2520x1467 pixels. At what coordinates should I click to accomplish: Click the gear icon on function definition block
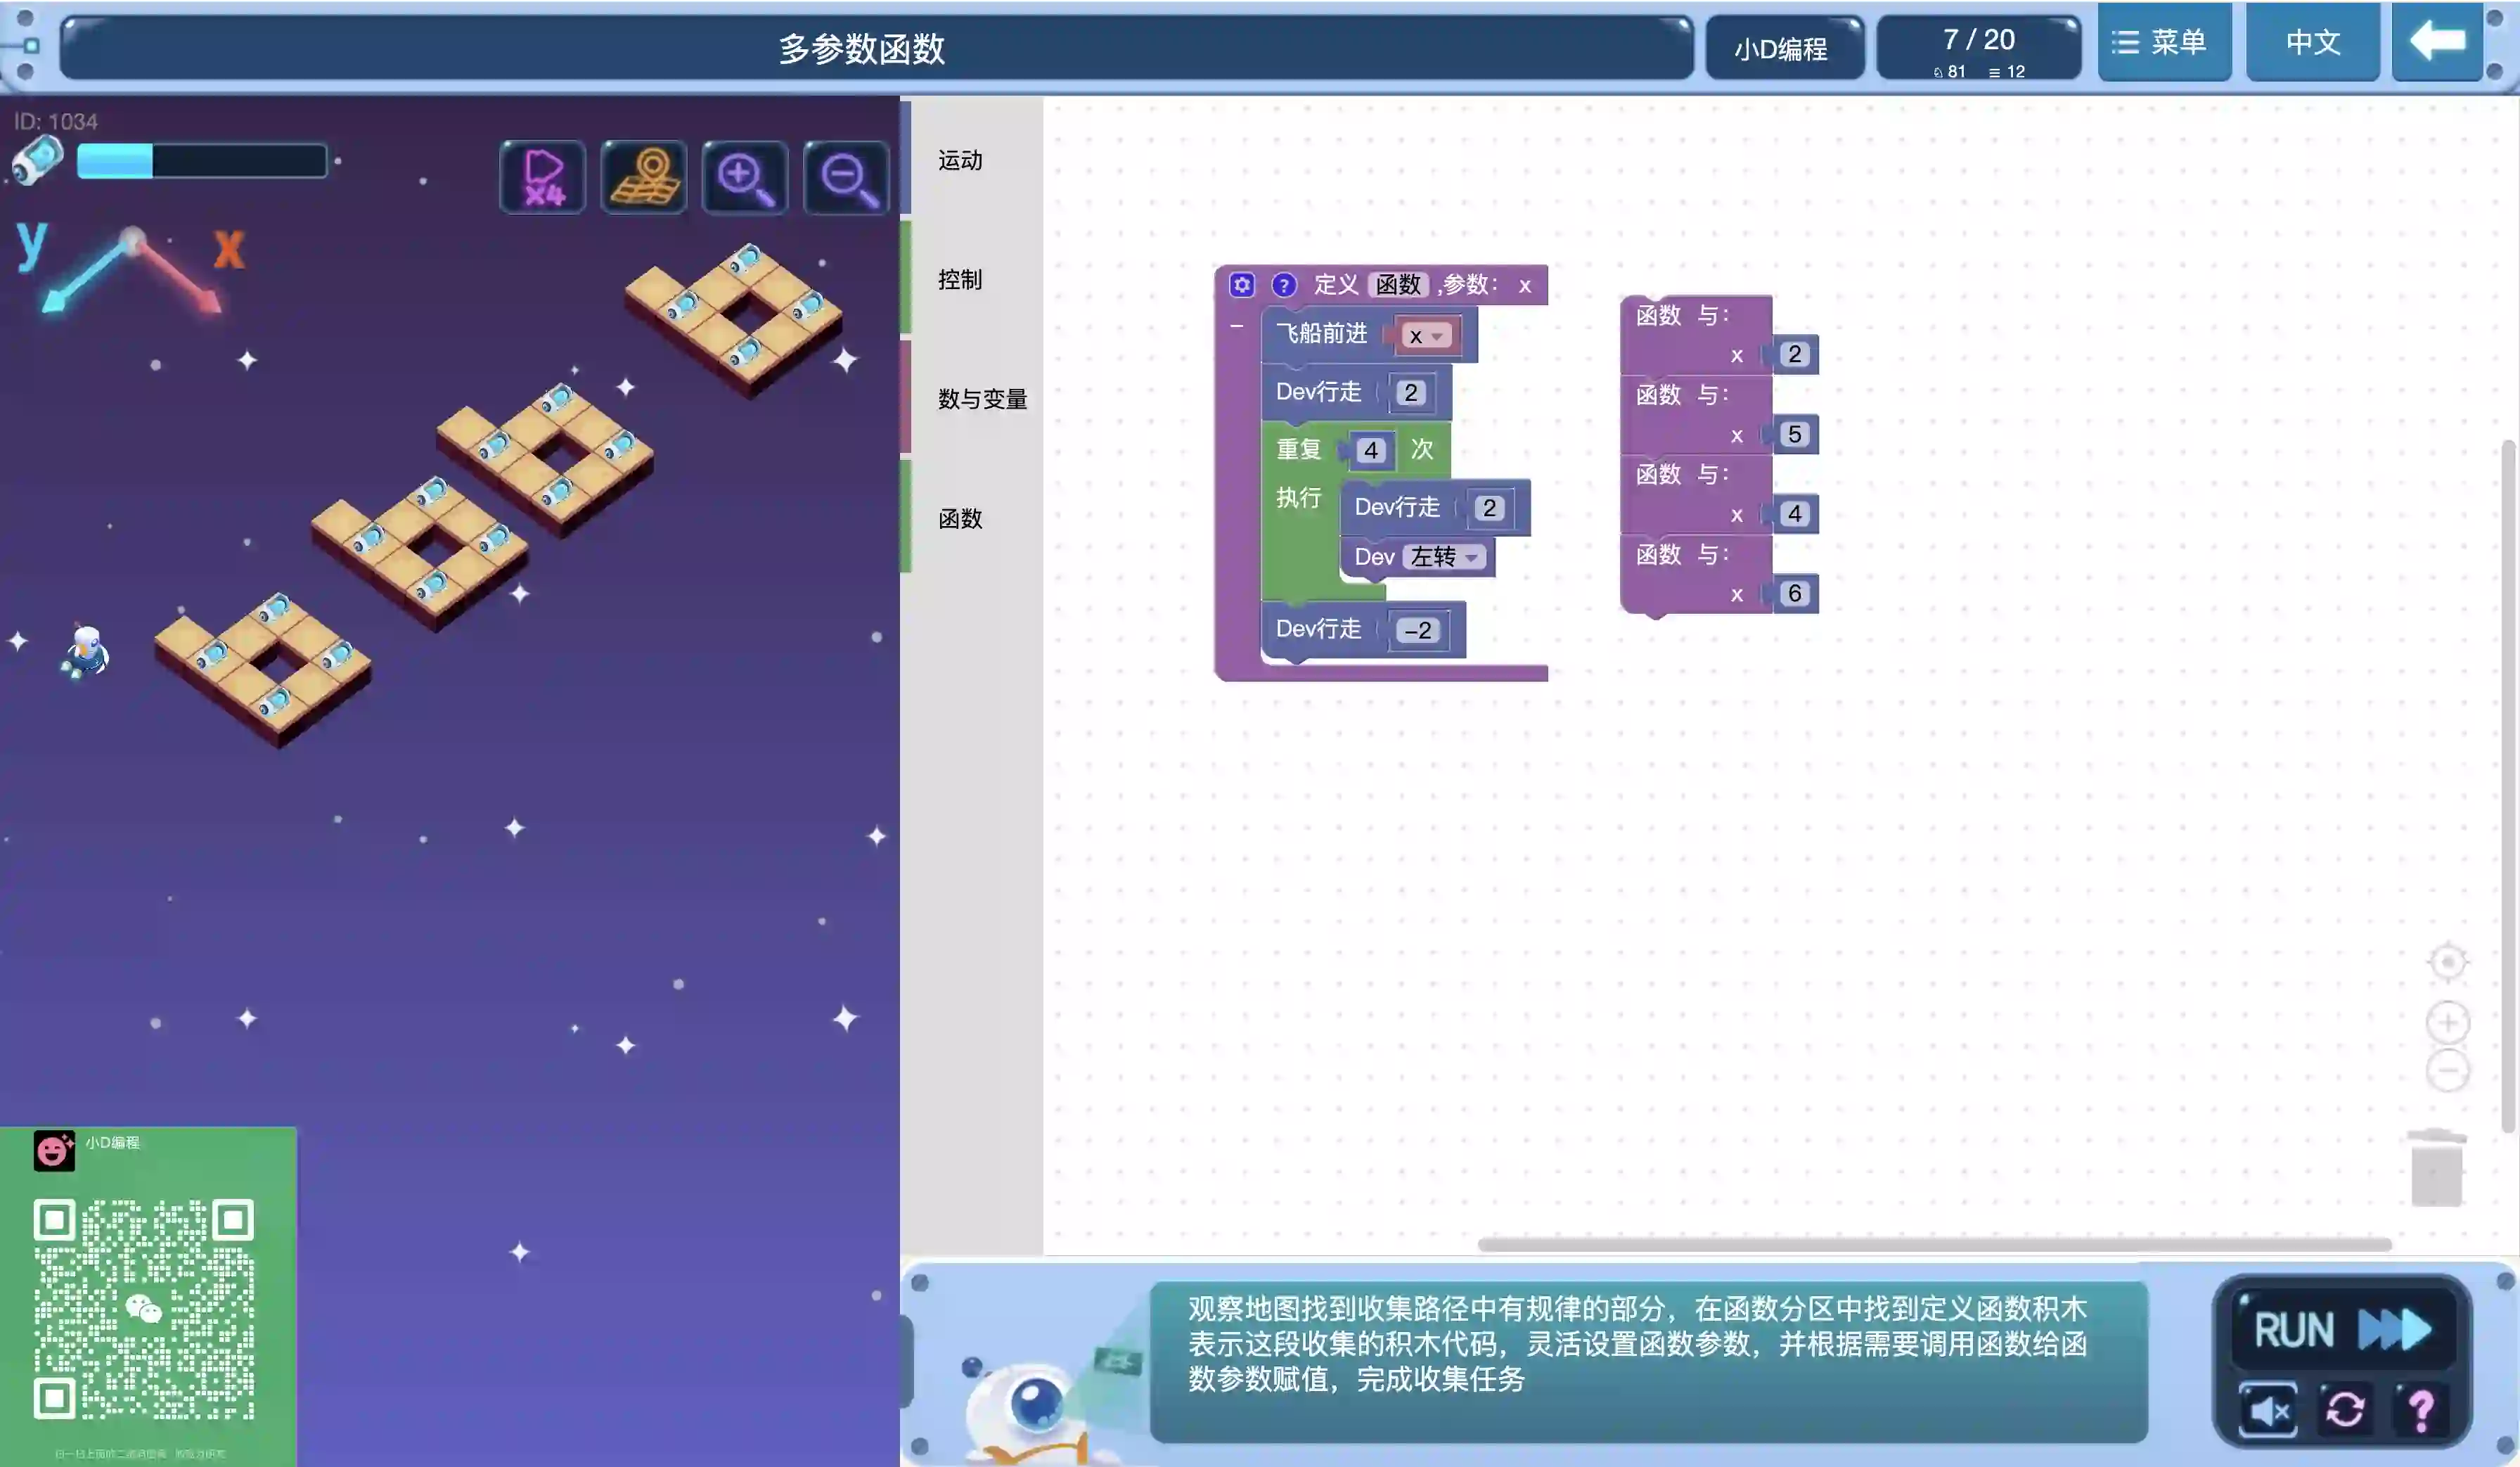1242,285
